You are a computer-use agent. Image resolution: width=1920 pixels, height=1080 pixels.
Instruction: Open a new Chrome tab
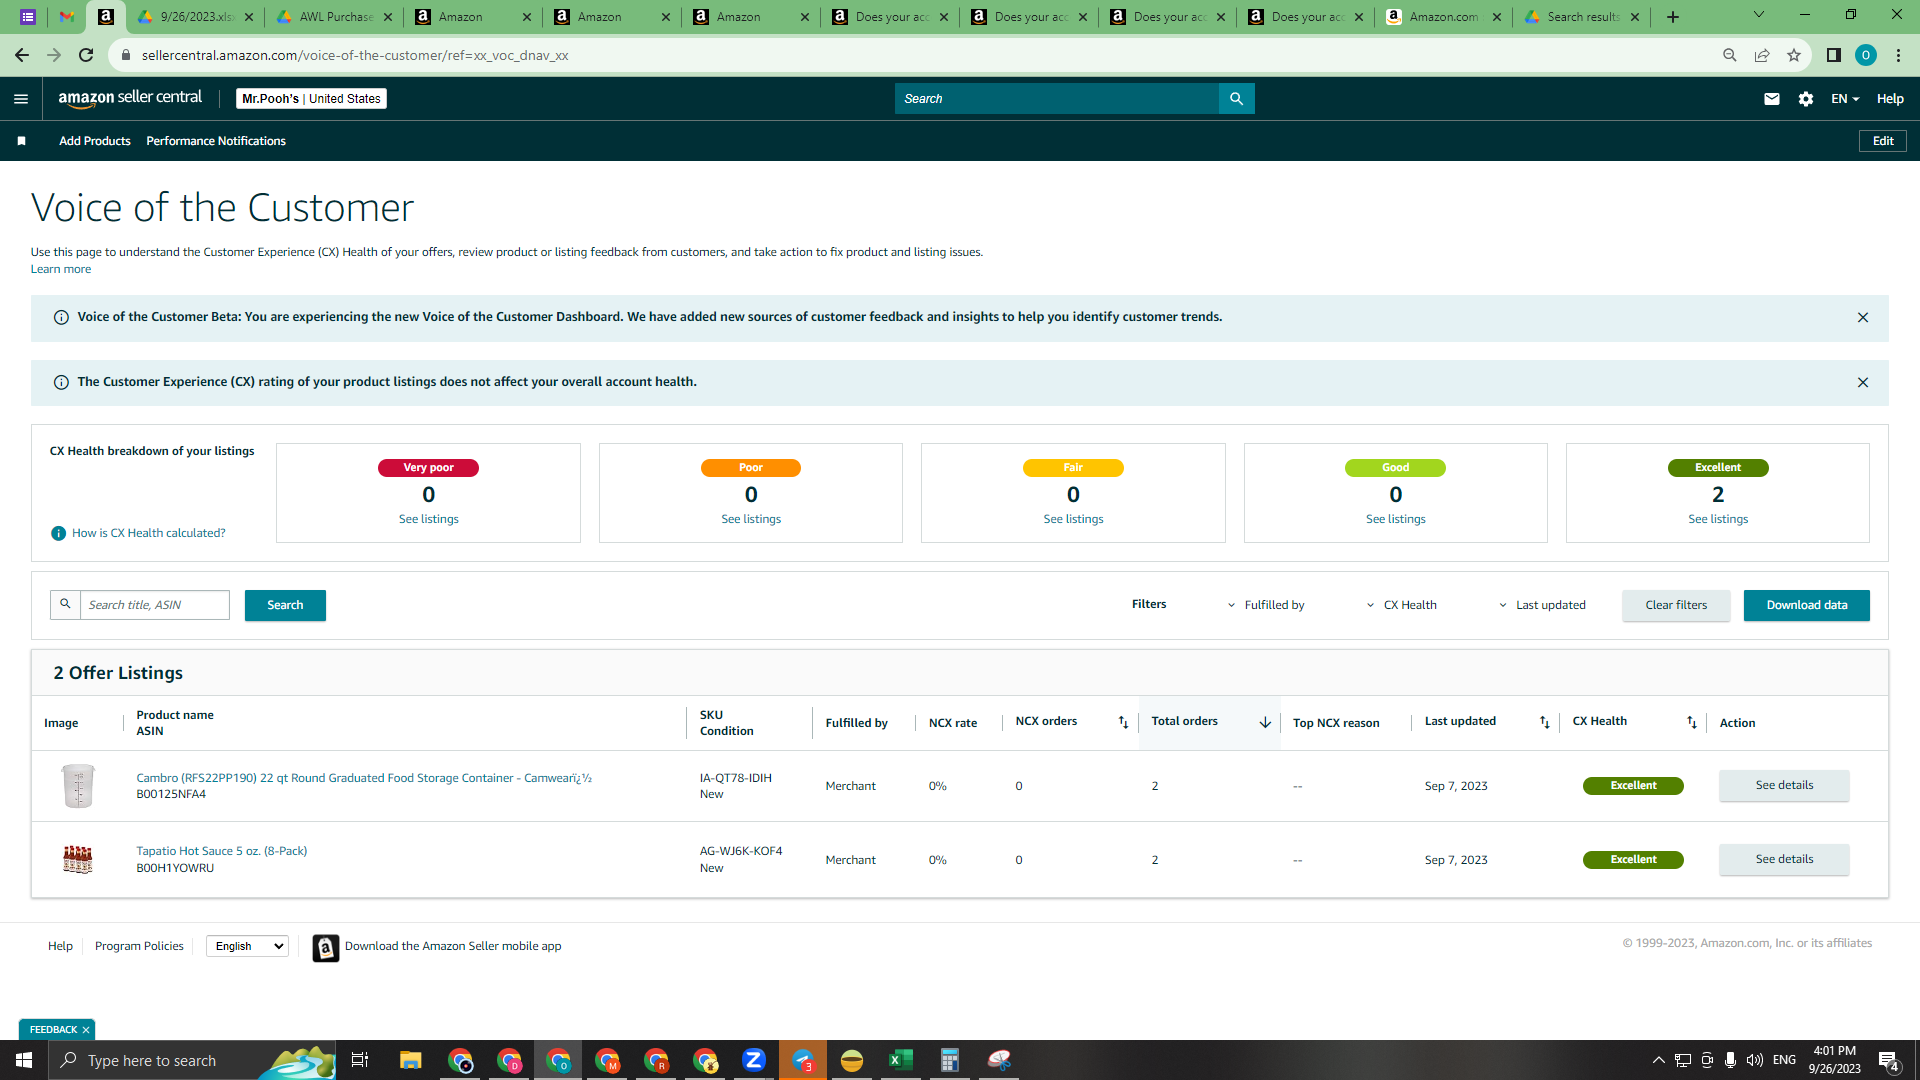(x=1673, y=17)
